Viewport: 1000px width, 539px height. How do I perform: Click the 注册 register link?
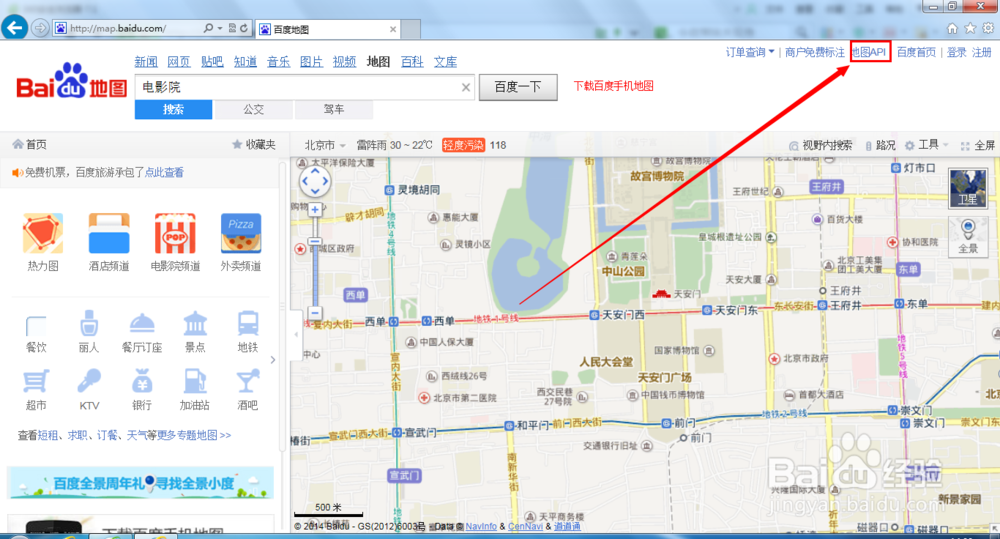click(x=982, y=52)
